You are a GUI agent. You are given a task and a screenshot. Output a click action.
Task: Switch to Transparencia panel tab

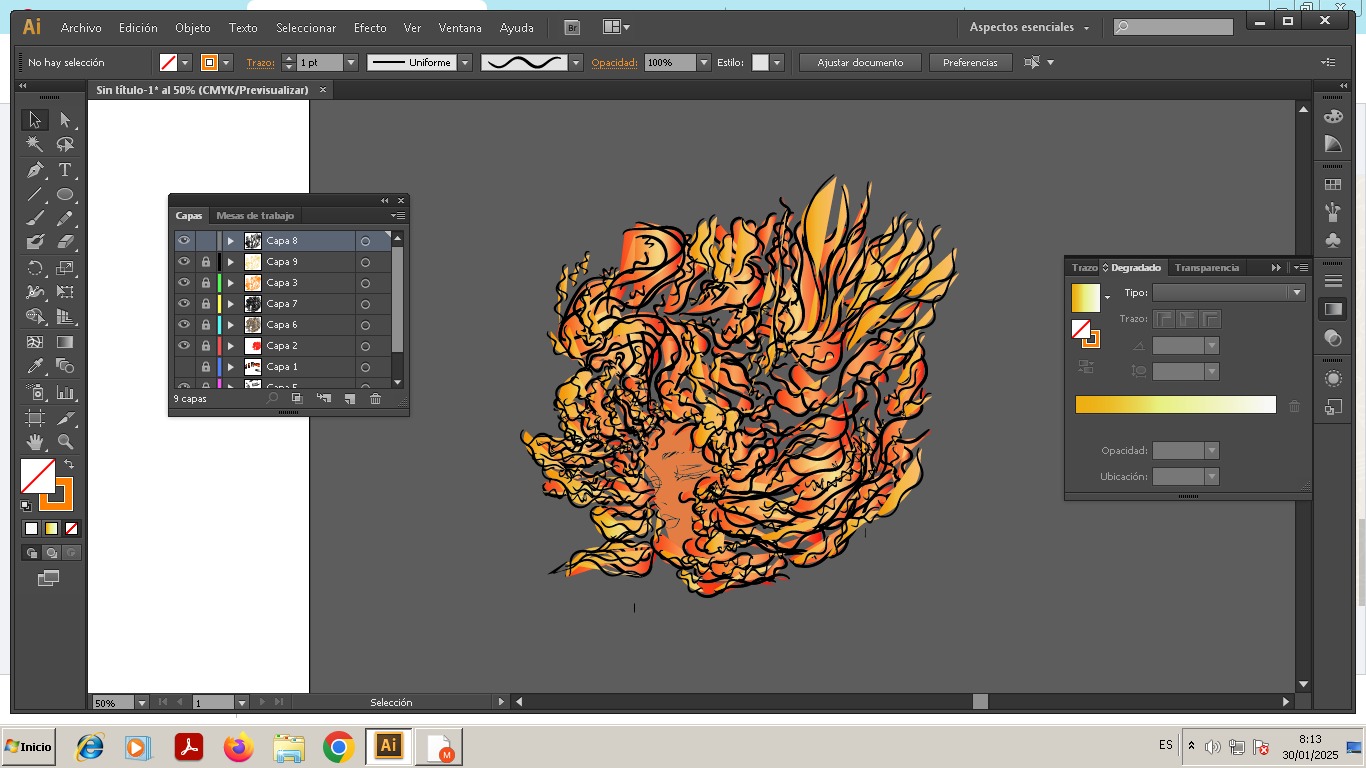1207,268
